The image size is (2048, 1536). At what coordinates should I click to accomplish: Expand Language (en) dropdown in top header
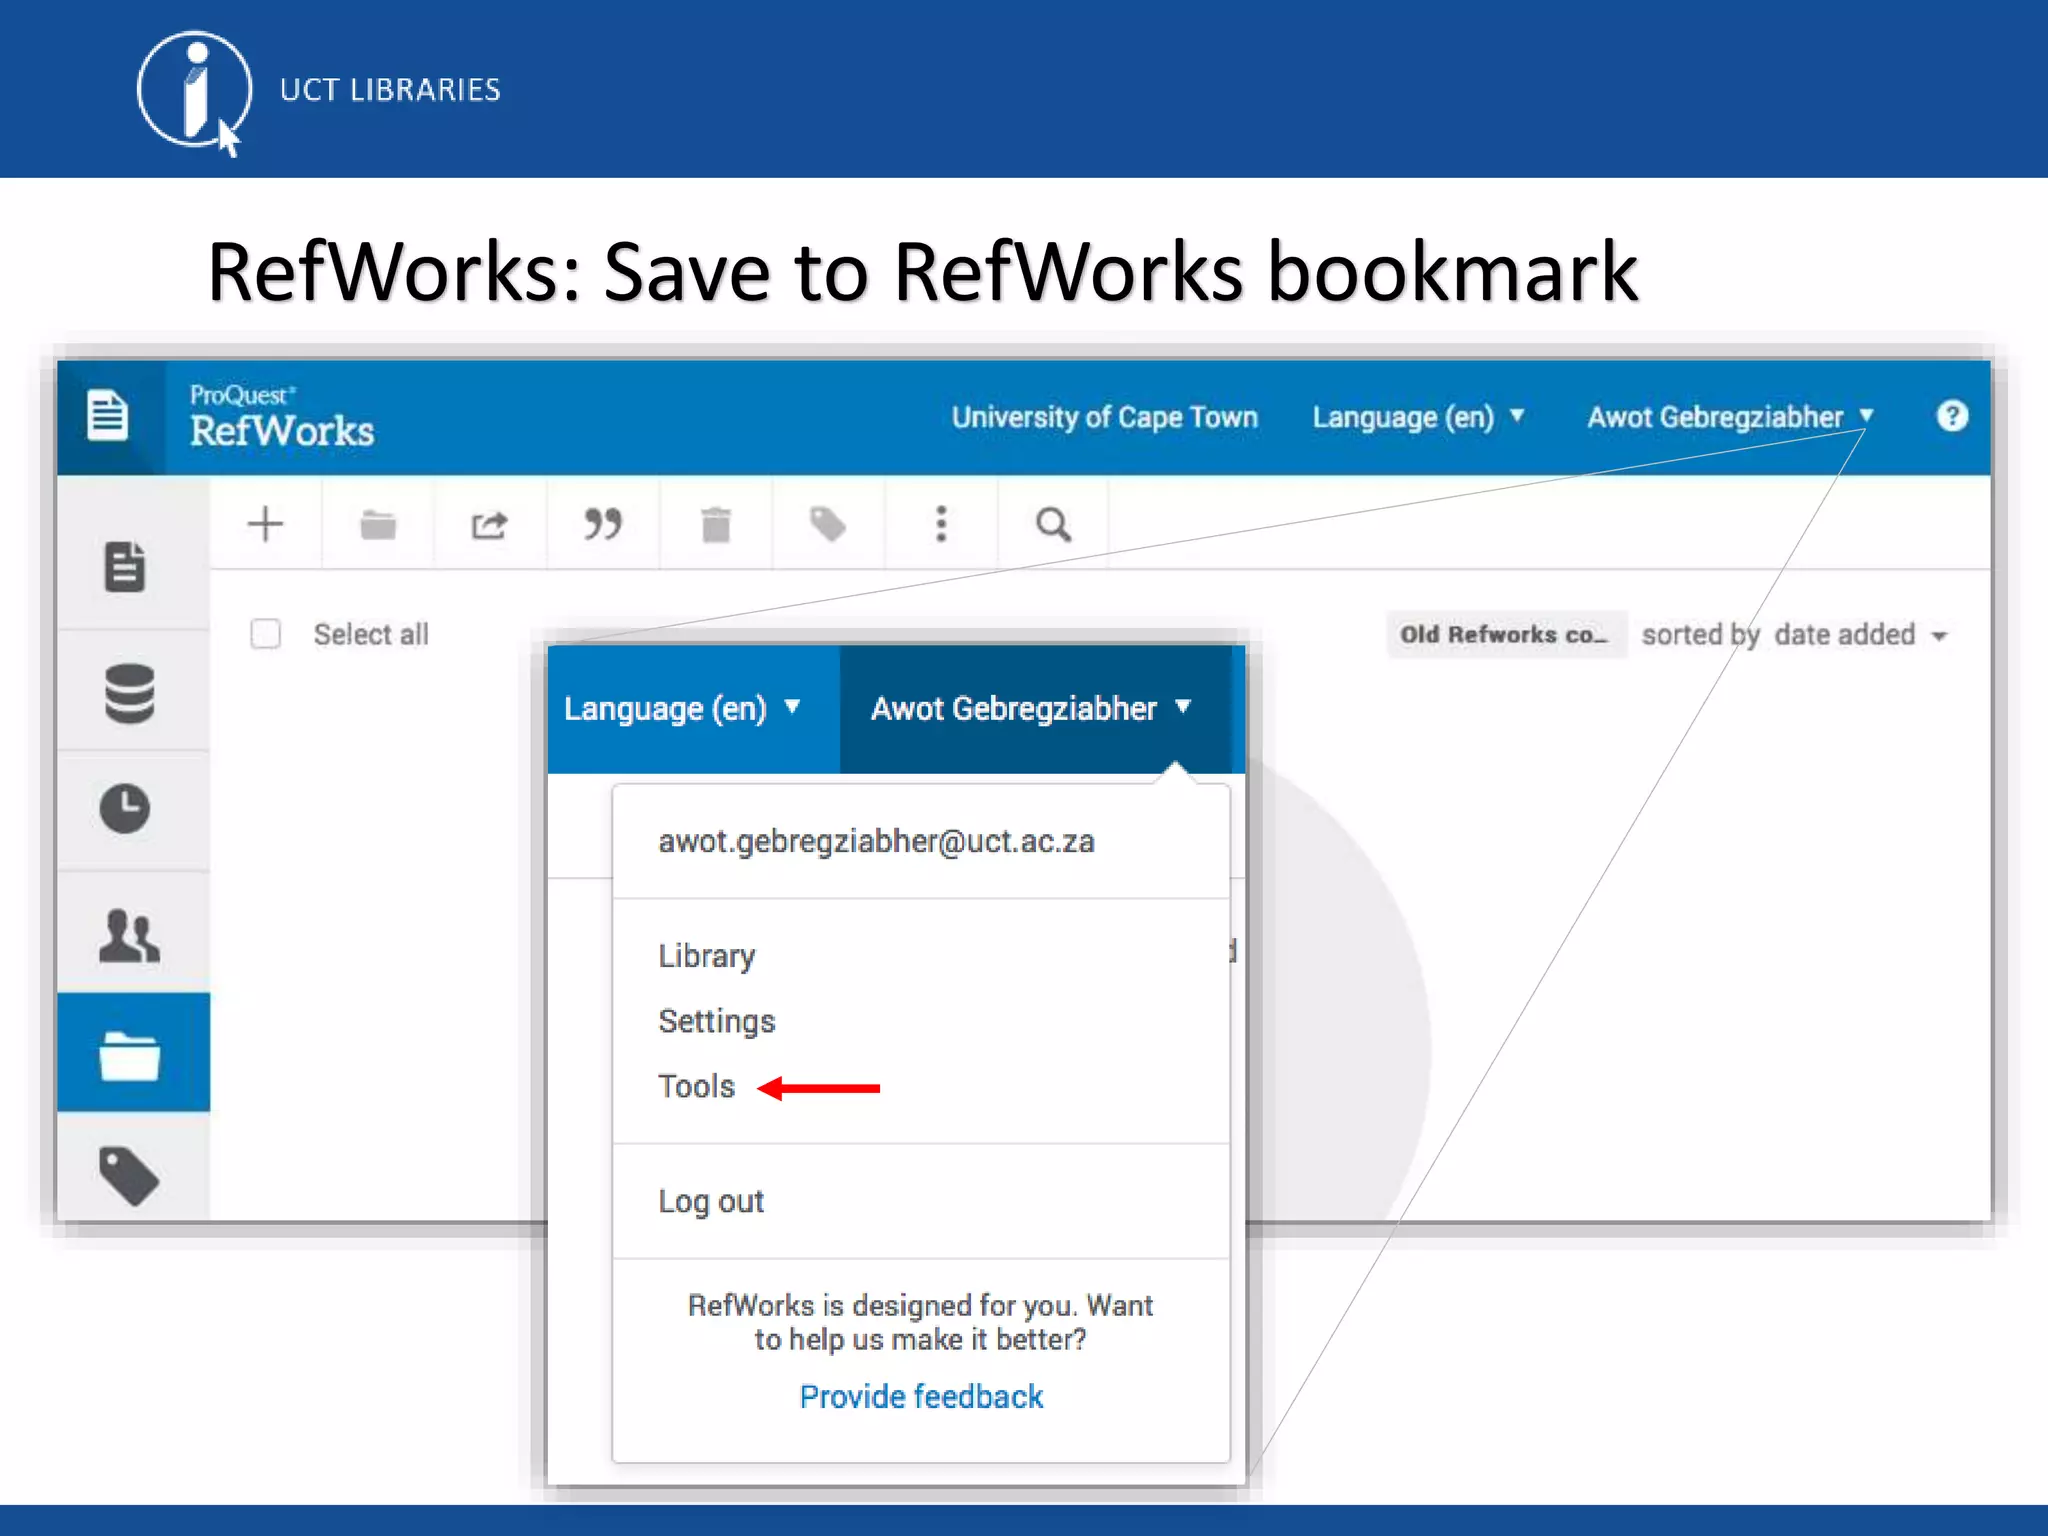[1418, 417]
